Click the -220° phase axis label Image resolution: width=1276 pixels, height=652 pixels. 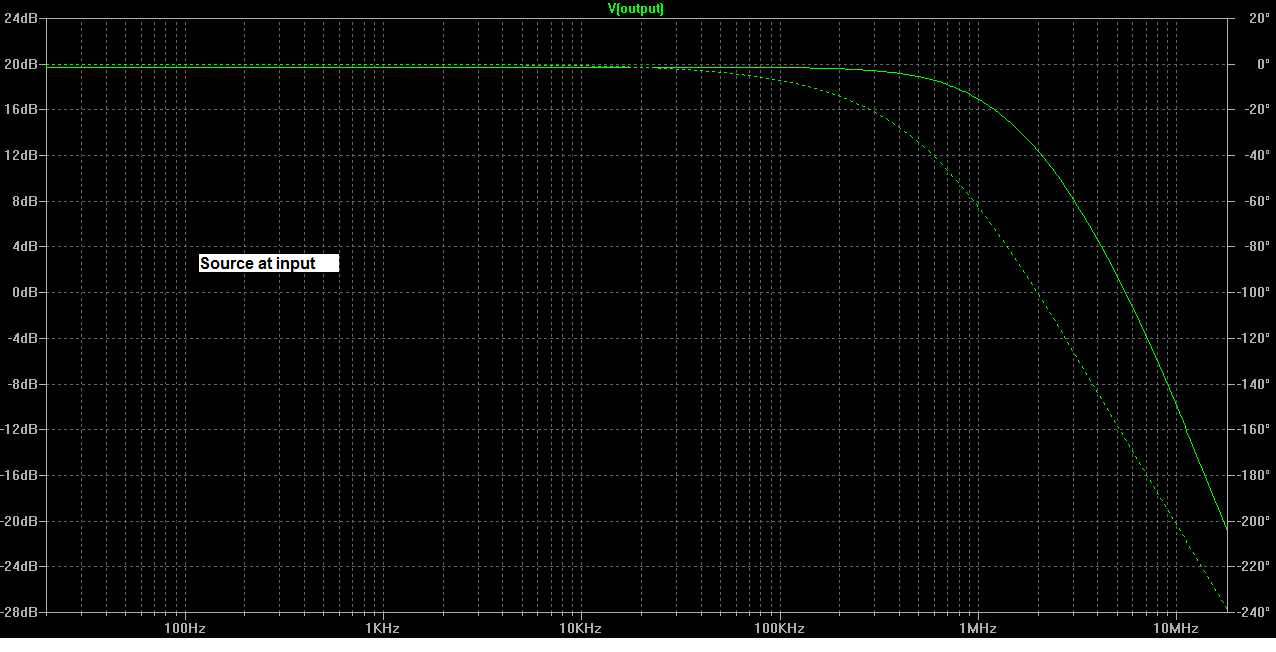[1255, 566]
